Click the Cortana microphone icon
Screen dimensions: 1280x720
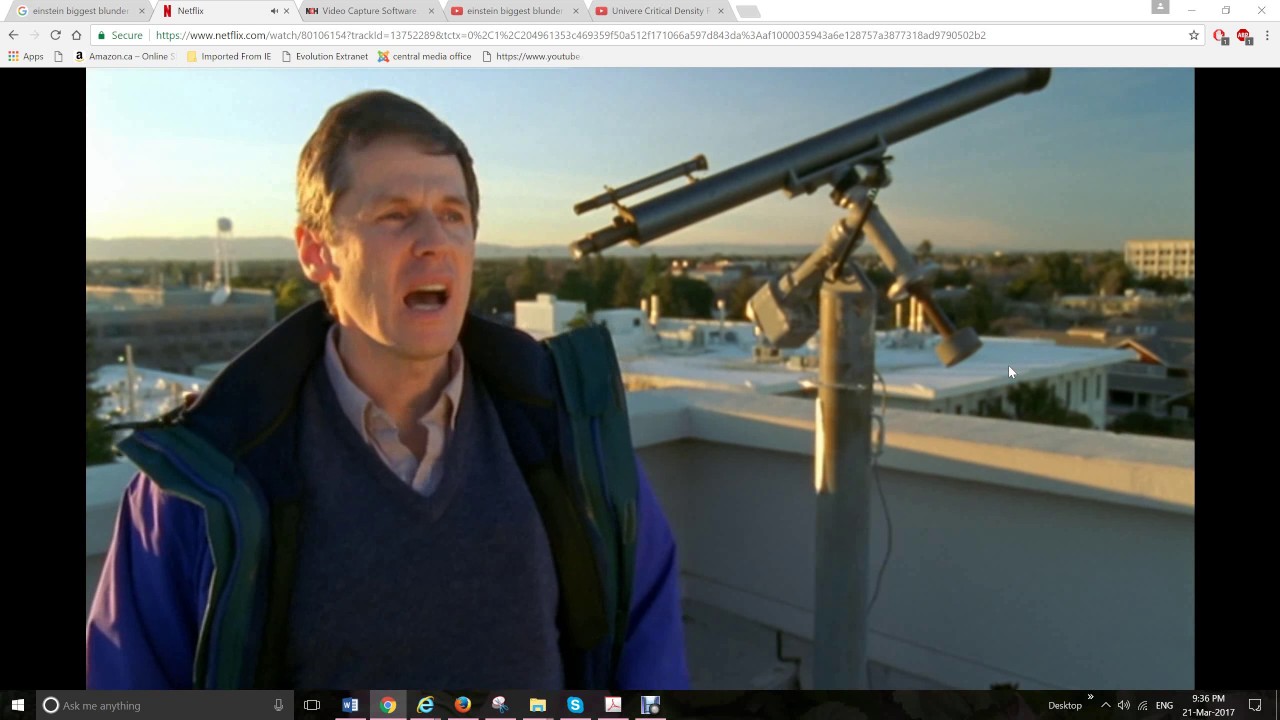click(278, 705)
